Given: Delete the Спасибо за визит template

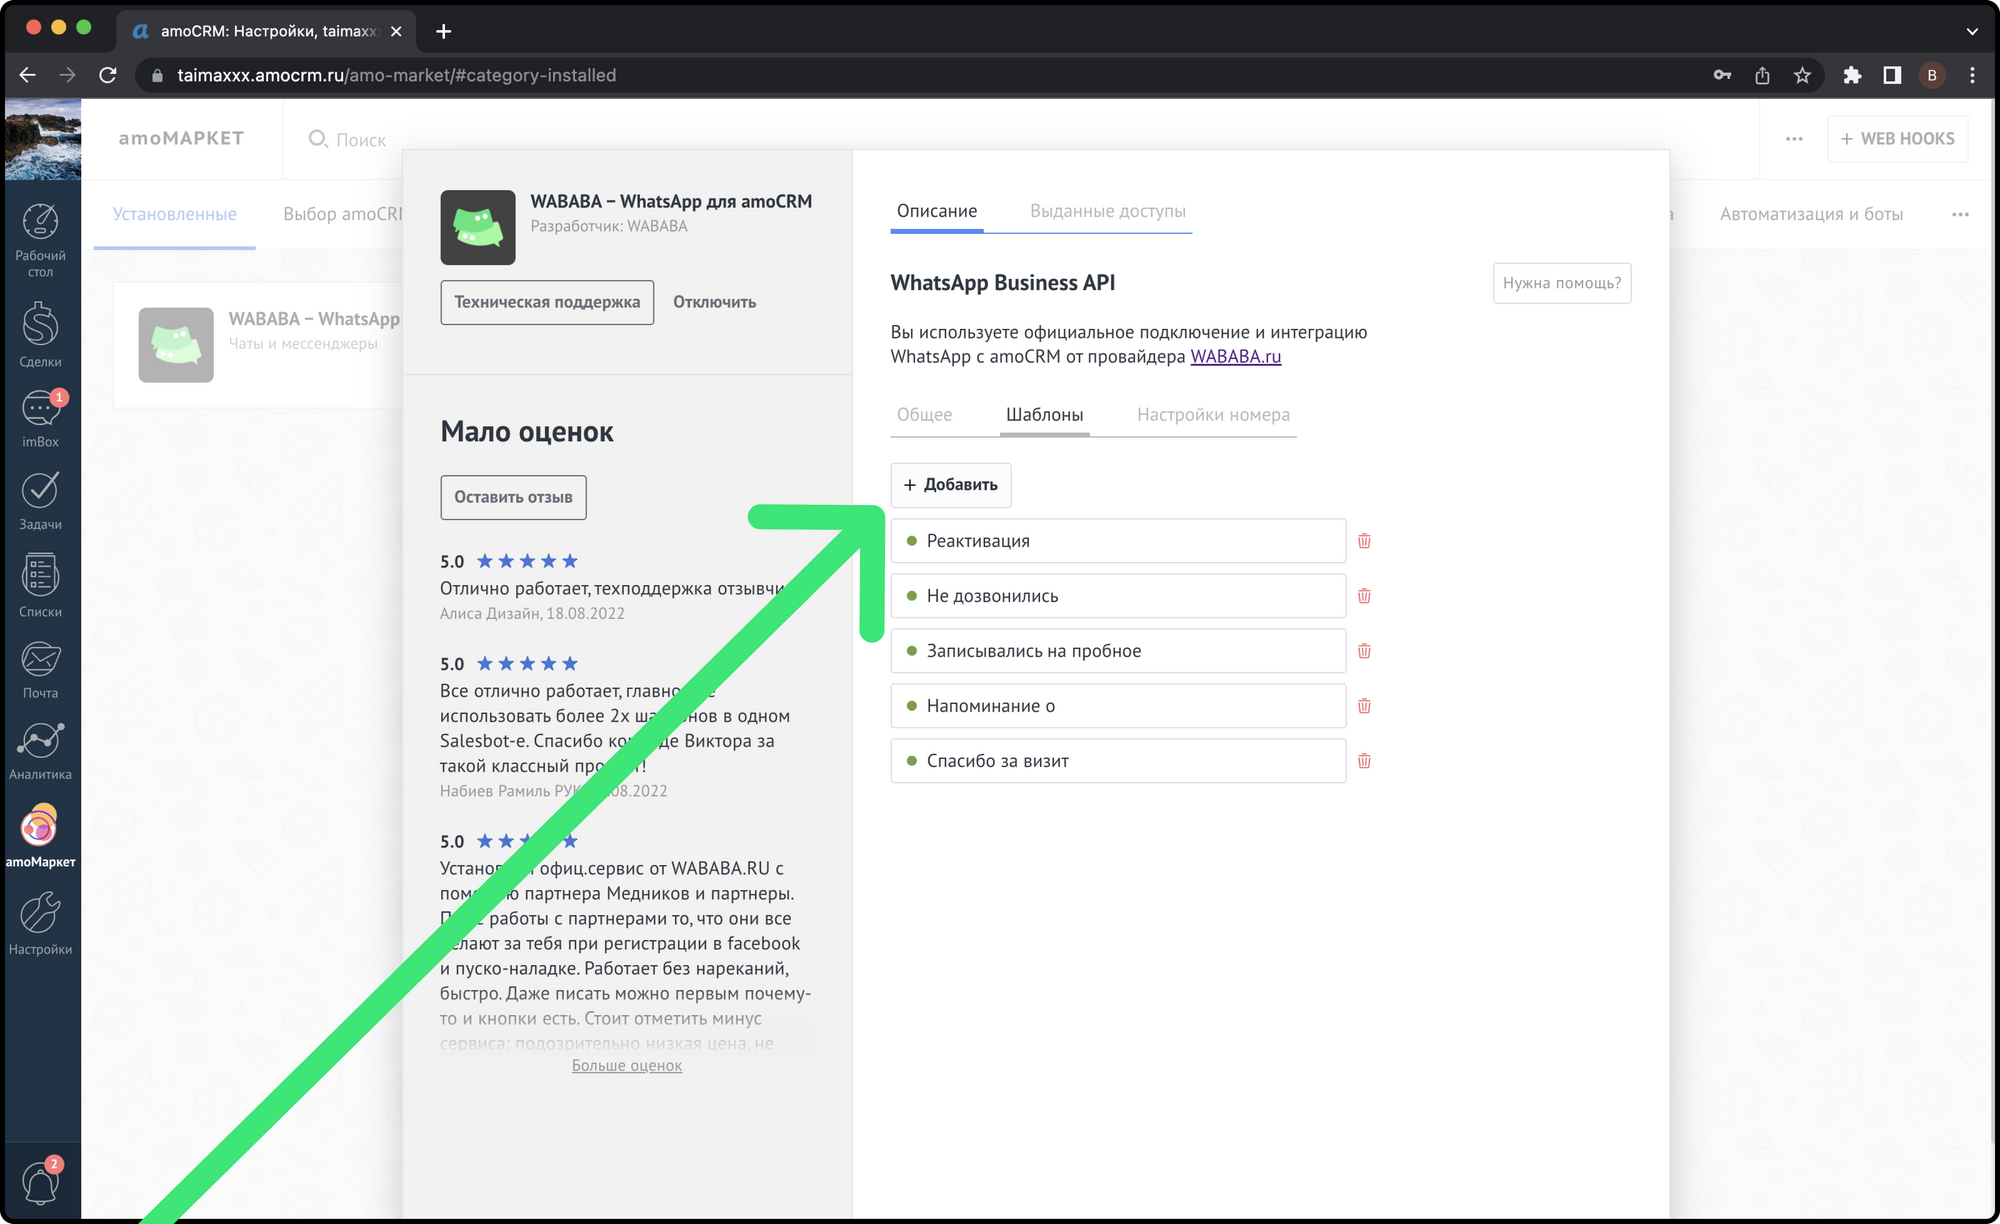Looking at the screenshot, I should [x=1364, y=761].
